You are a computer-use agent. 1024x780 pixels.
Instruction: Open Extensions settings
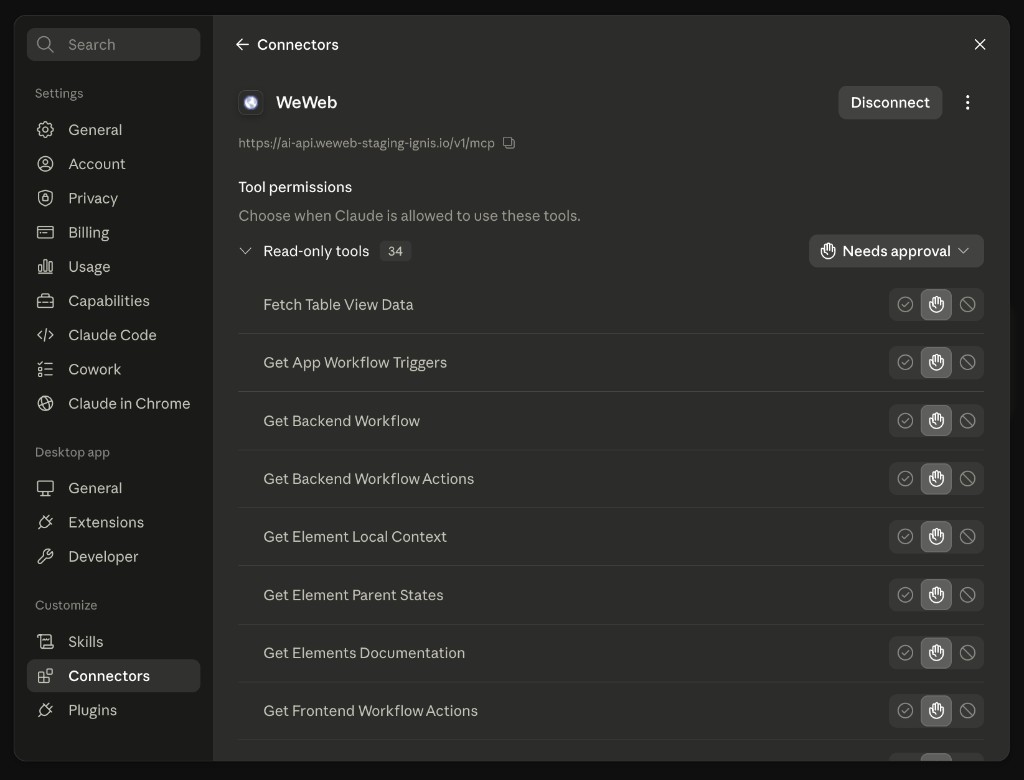pyautogui.click(x=113, y=523)
